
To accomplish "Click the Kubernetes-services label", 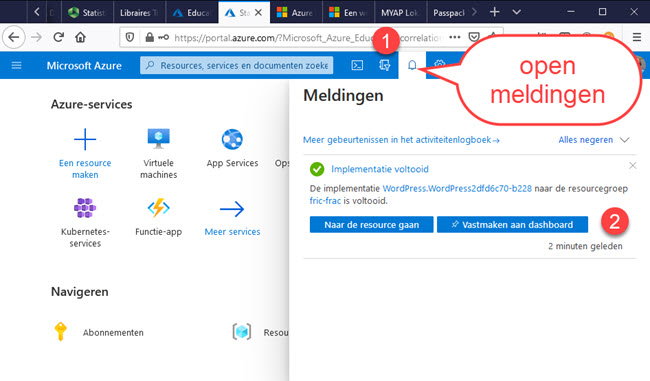I will pyautogui.click(x=85, y=238).
